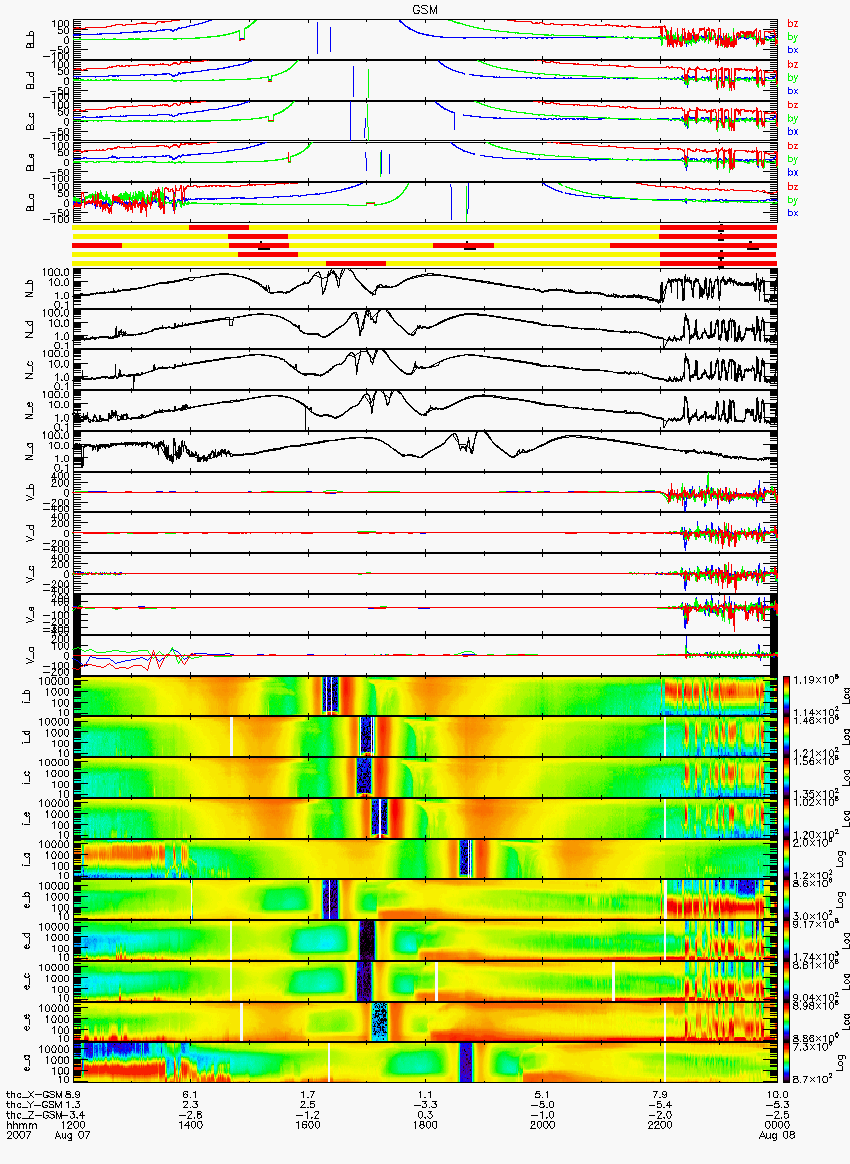Click the GSM title at the top
The width and height of the screenshot is (850, 1164).
[424, 9]
